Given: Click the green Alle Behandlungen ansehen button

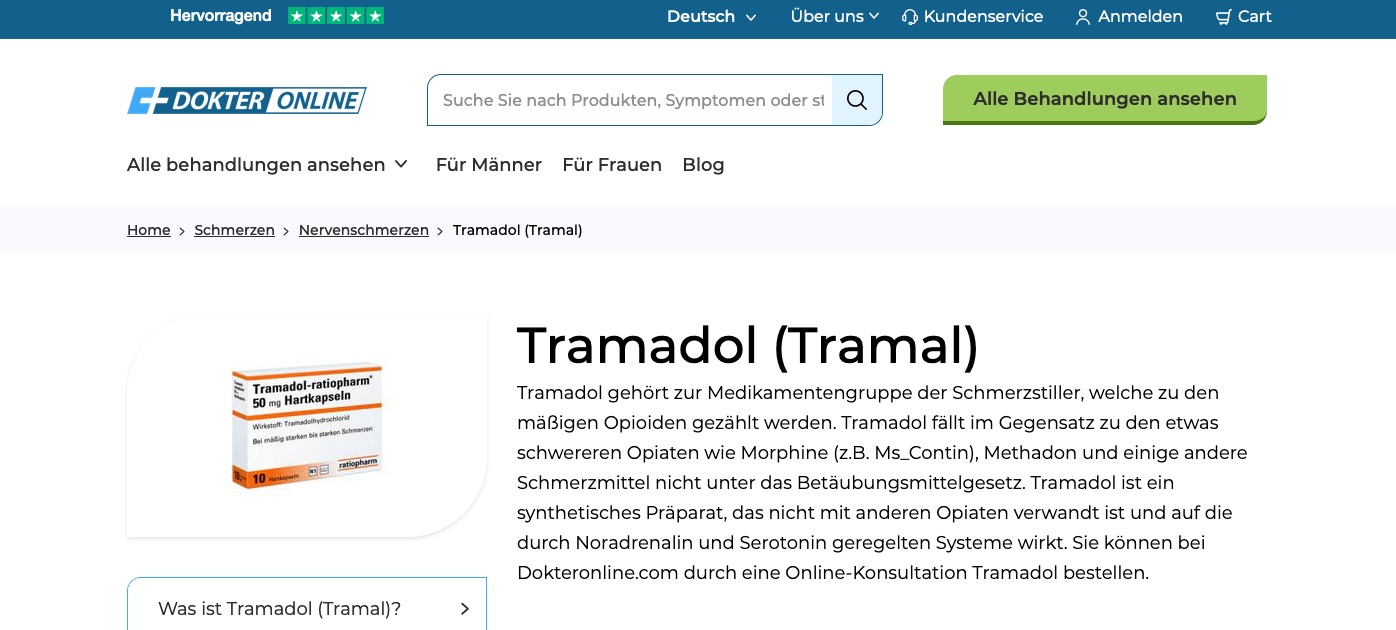Looking at the screenshot, I should tap(1105, 99).
